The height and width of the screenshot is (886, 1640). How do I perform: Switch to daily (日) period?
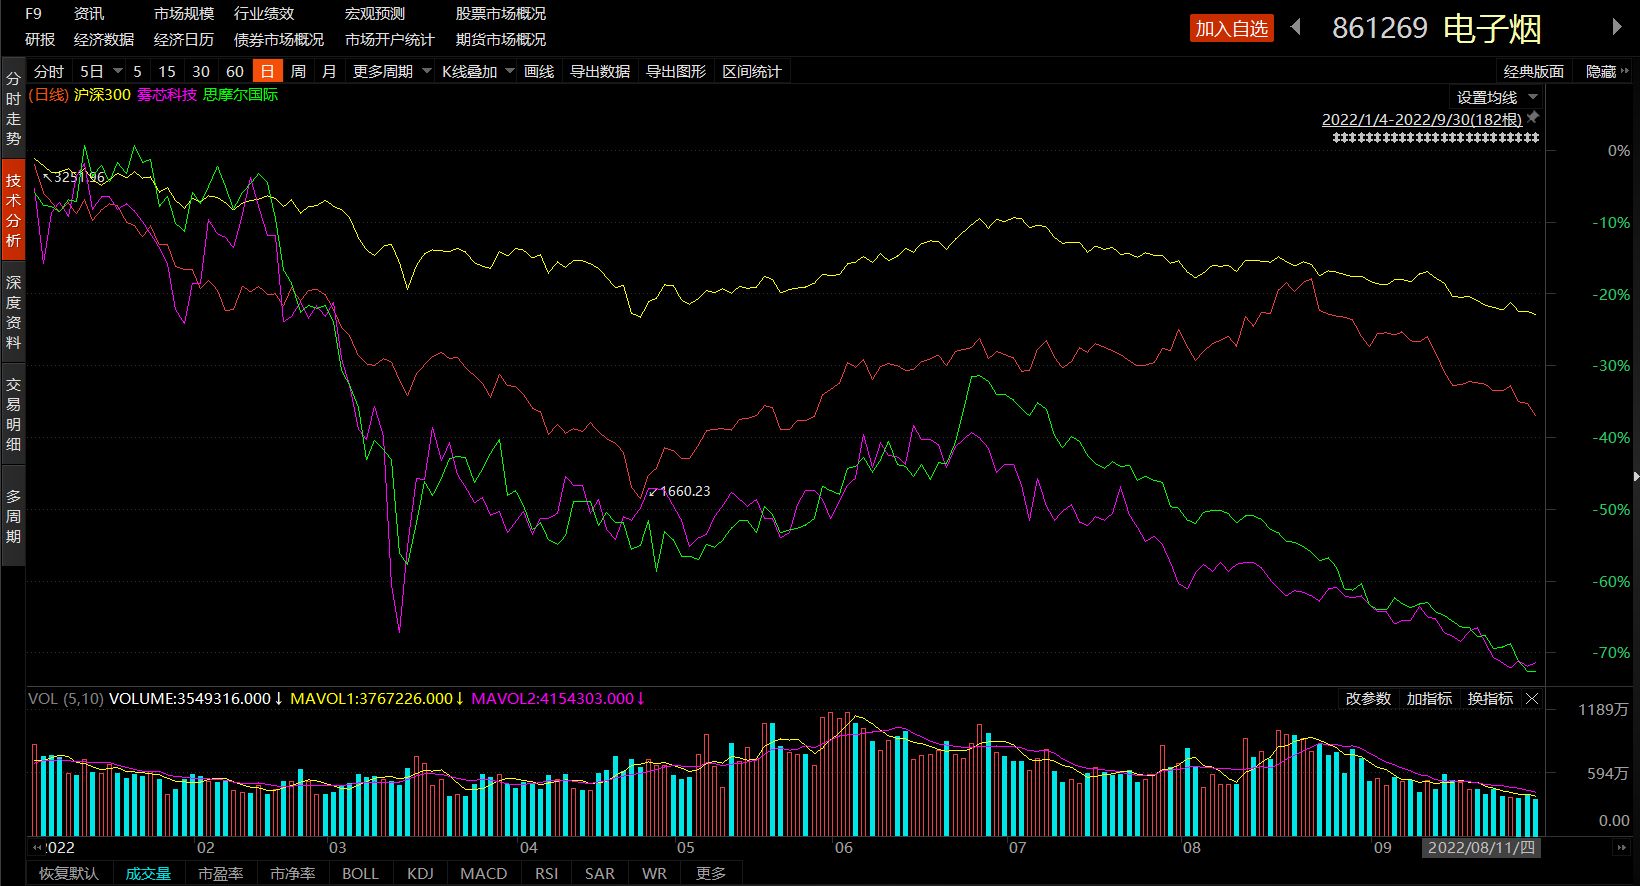tap(267, 72)
